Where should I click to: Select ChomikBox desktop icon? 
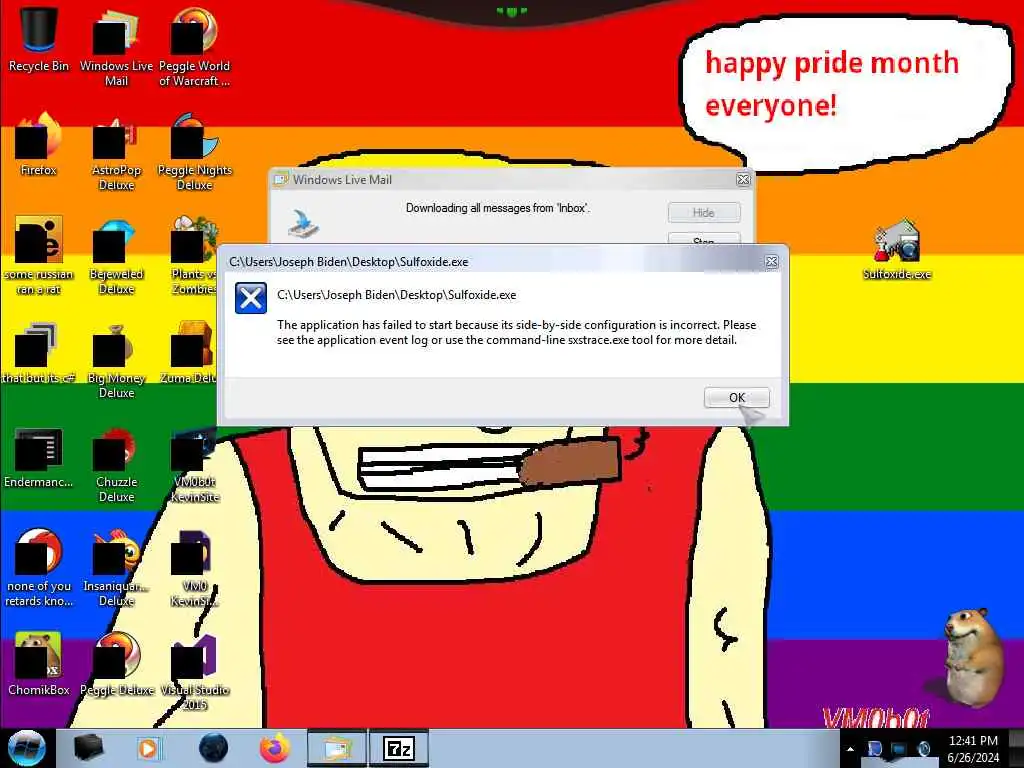click(39, 664)
